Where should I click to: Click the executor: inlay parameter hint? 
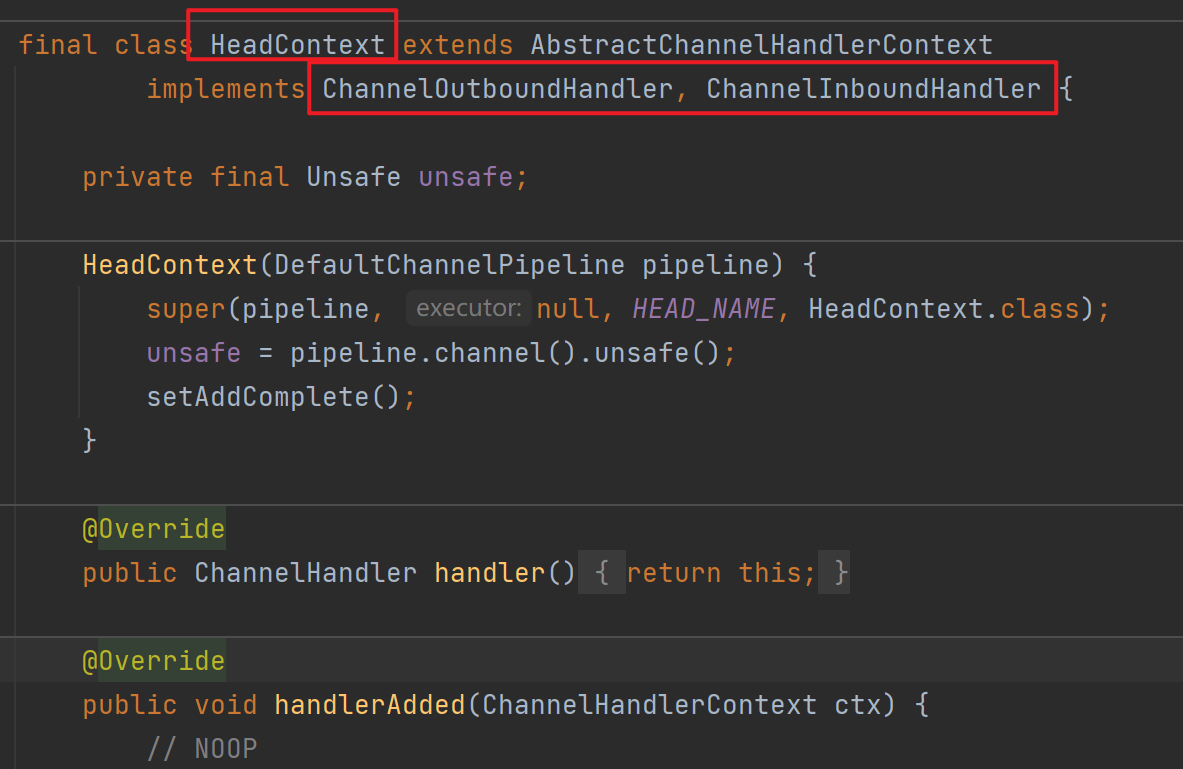[x=468, y=309]
